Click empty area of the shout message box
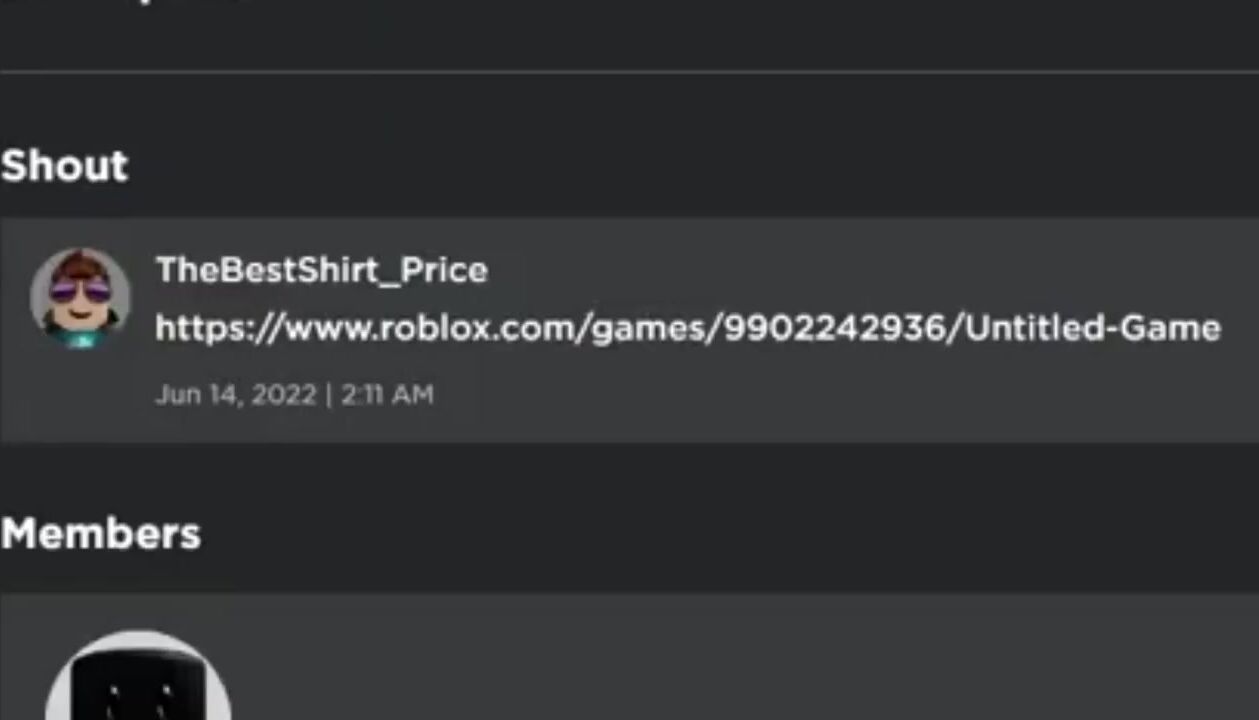Screen dimensions: 1259x720 (850, 400)
